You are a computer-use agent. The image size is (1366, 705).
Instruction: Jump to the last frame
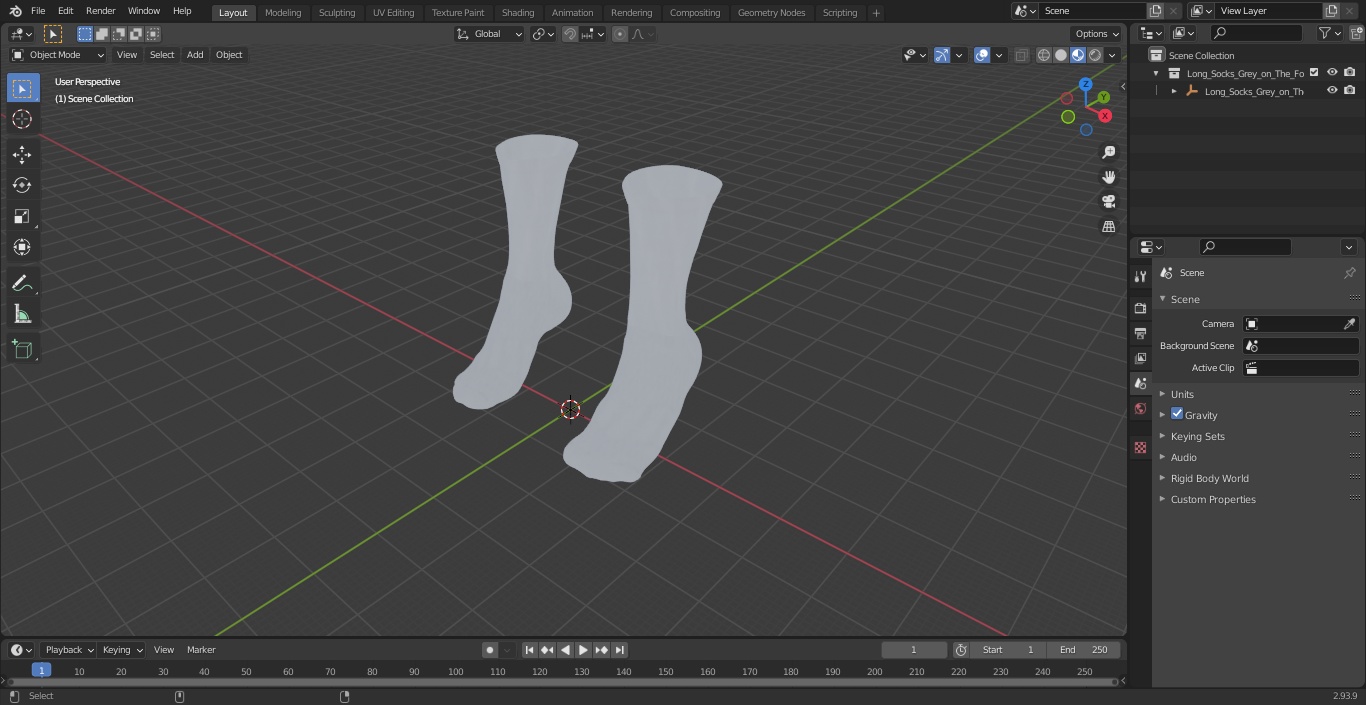pos(619,650)
